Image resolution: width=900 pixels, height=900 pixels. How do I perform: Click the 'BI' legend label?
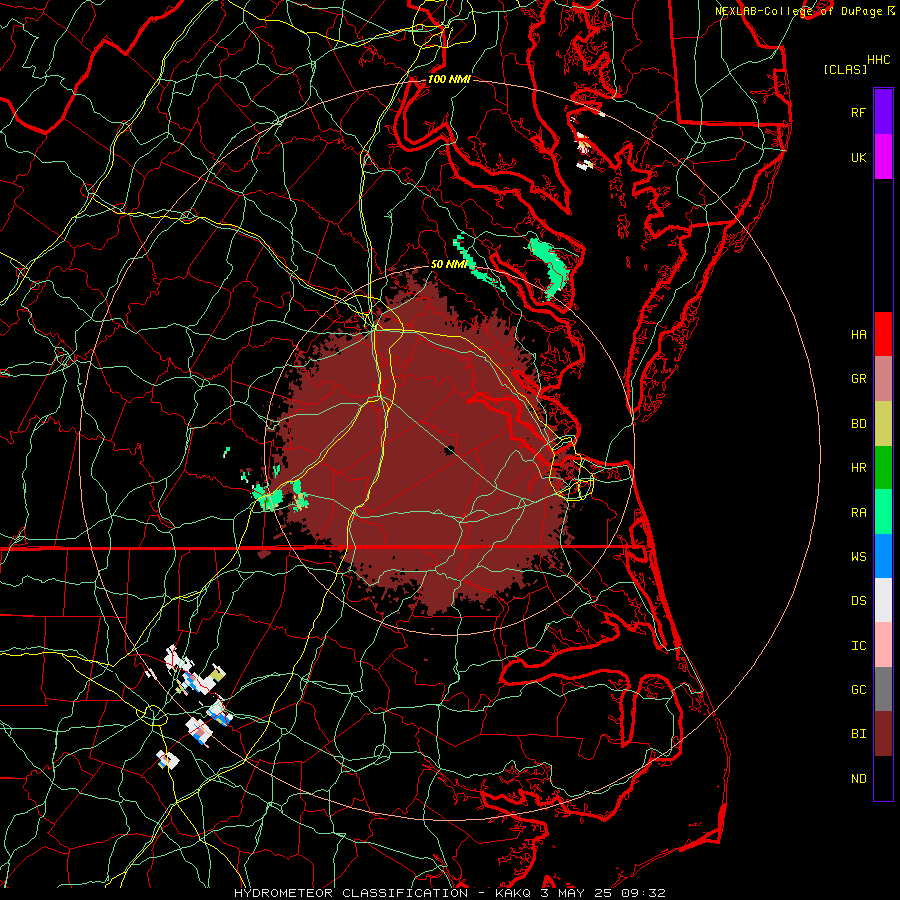(858, 734)
